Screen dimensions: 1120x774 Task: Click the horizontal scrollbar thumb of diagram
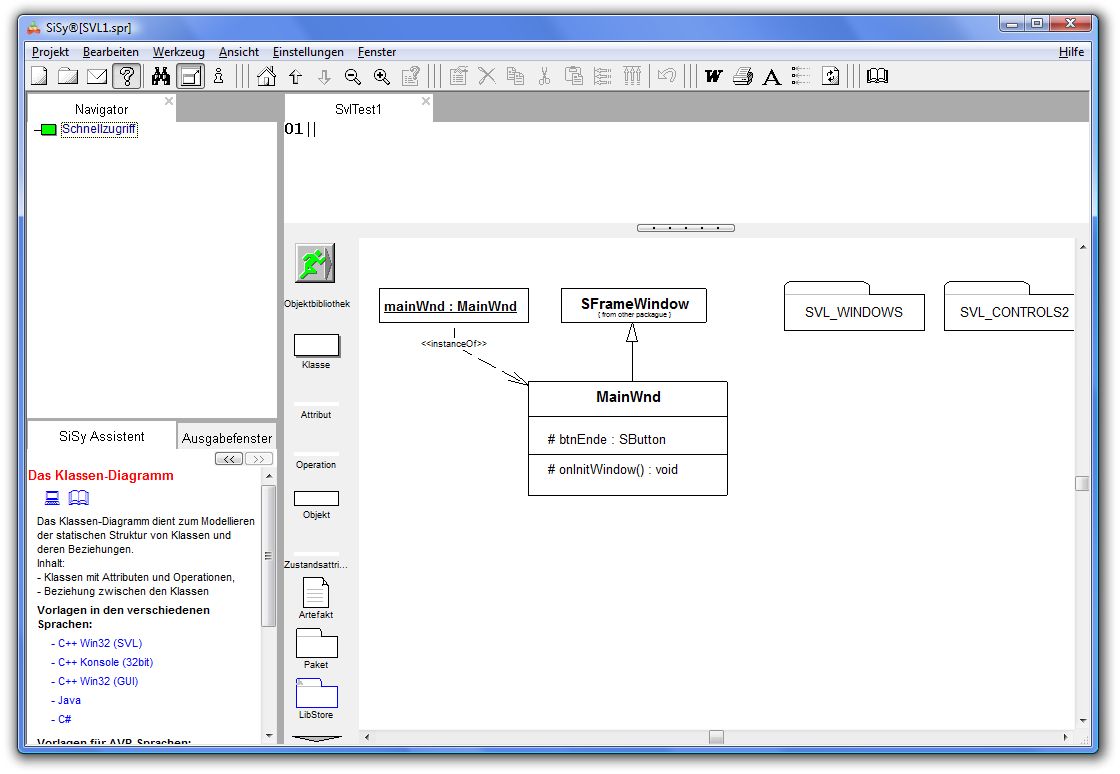716,737
